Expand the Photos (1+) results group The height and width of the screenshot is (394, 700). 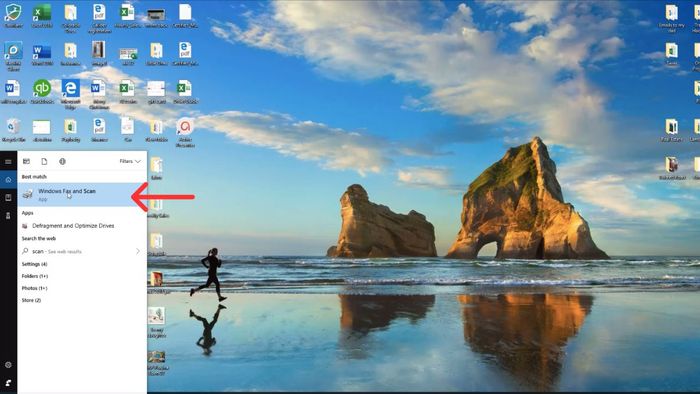[34, 288]
